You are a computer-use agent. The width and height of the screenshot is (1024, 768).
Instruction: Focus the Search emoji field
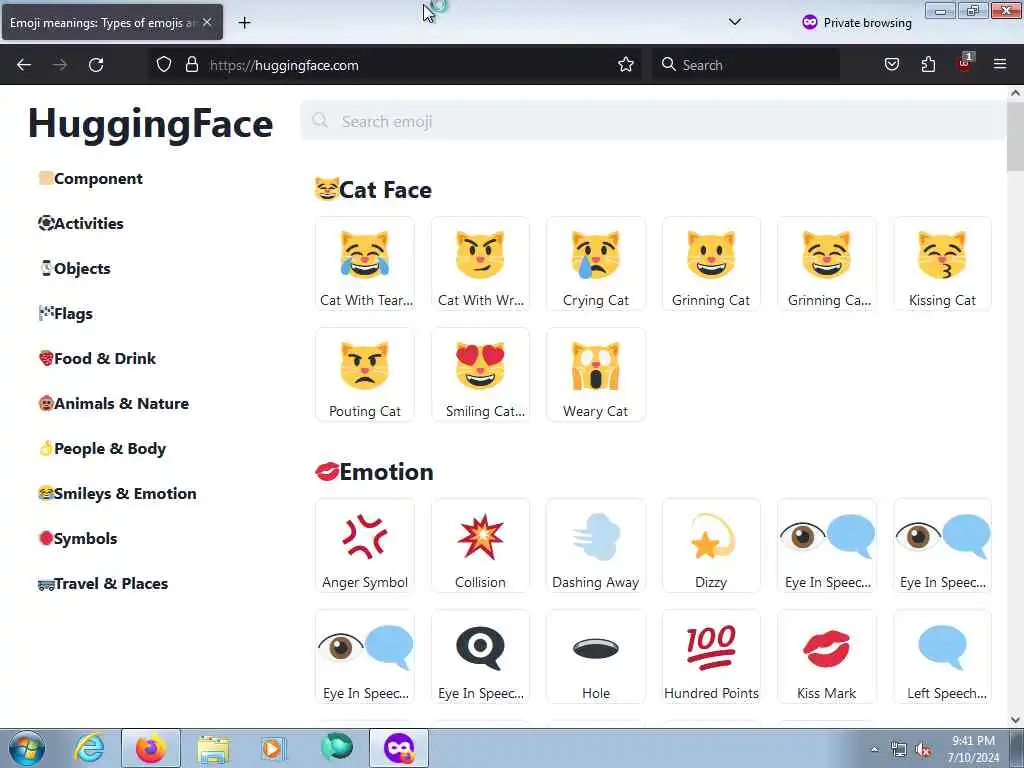[x=653, y=121]
